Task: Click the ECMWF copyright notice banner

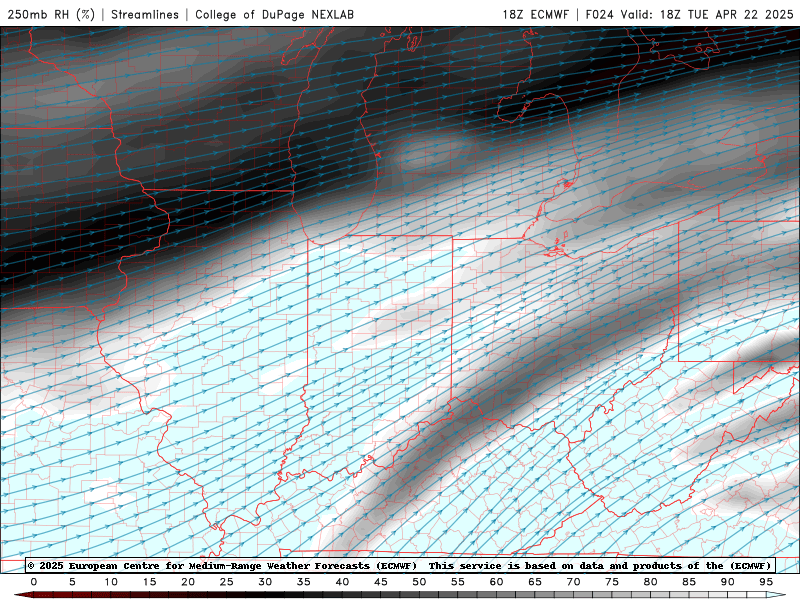Action: click(399, 566)
